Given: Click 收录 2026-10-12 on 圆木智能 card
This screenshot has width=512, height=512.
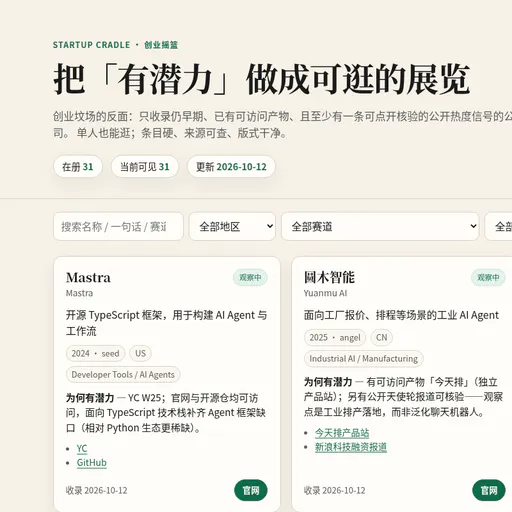Looking at the screenshot, I should [334, 490].
